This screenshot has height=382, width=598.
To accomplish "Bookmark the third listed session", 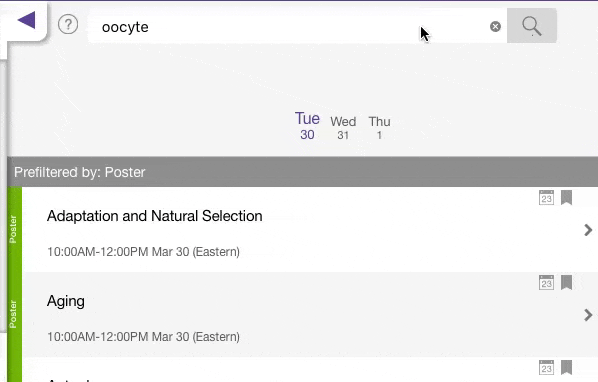I will tap(566, 367).
